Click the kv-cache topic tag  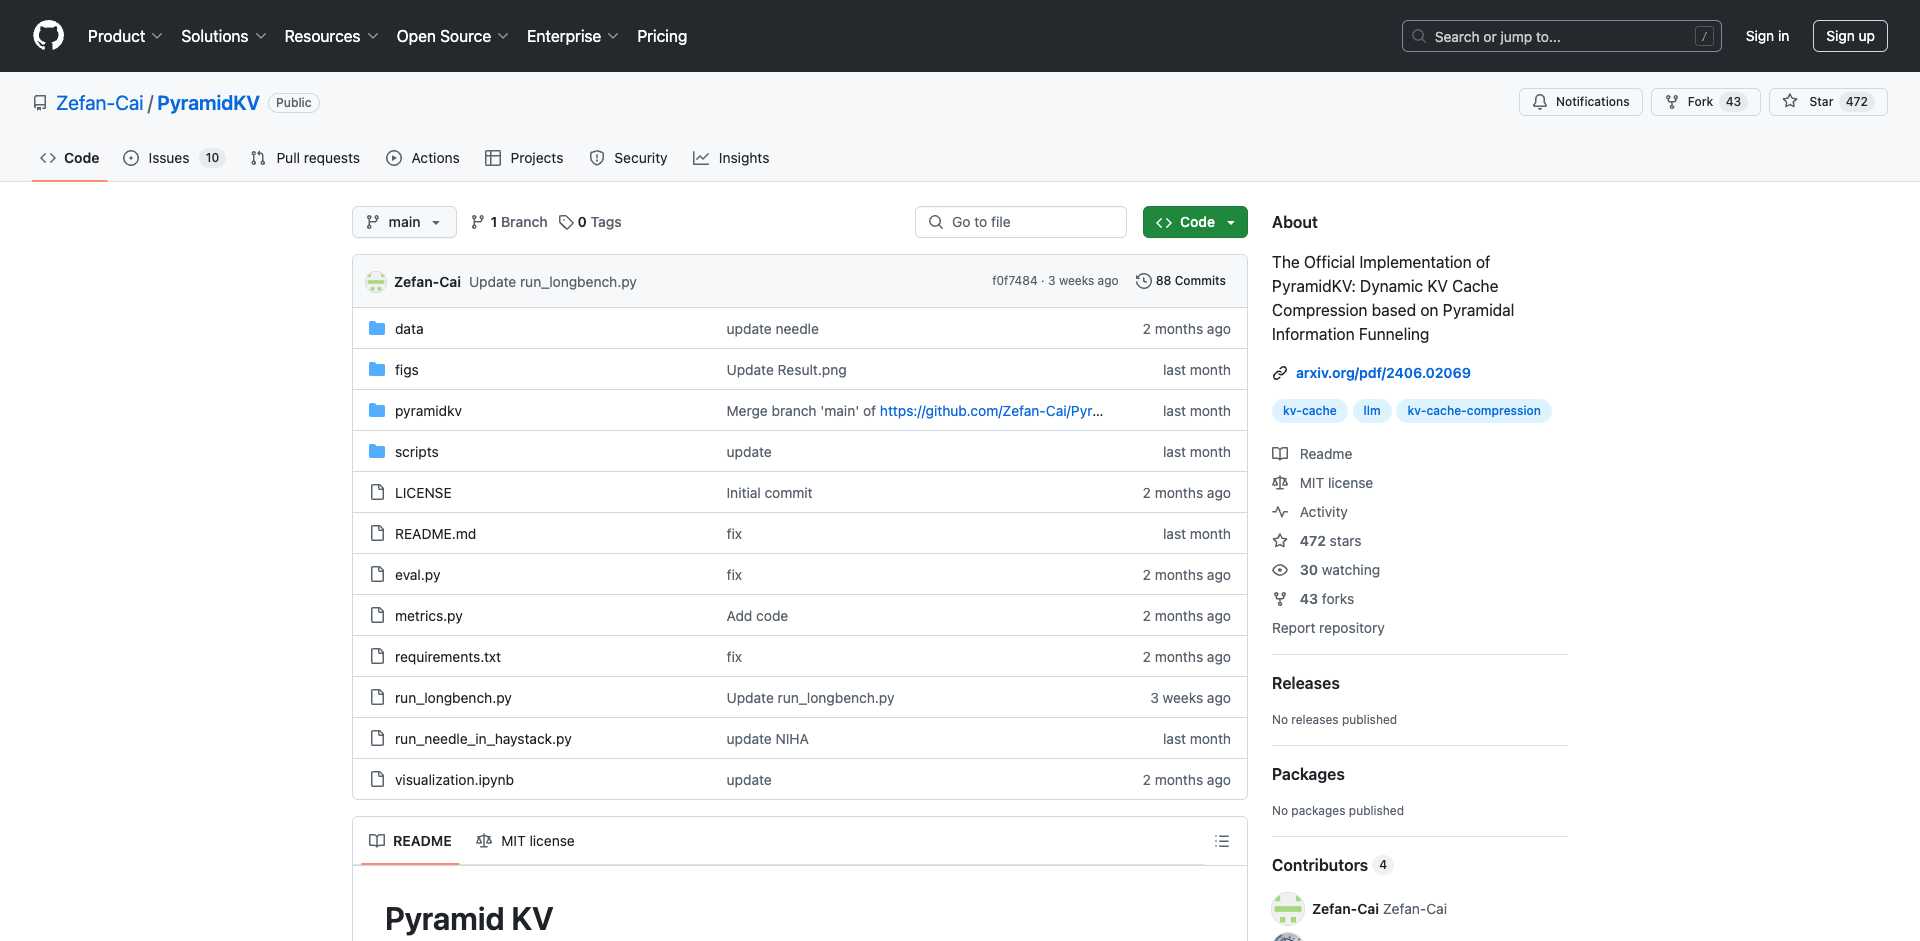tap(1309, 411)
